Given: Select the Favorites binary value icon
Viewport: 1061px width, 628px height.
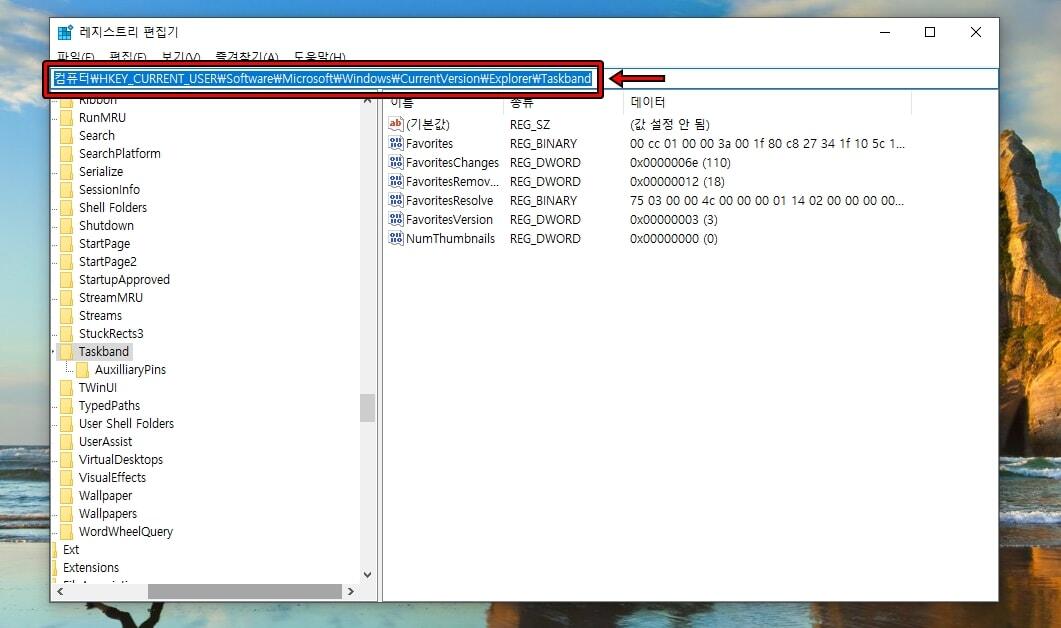Looking at the screenshot, I should coord(396,143).
